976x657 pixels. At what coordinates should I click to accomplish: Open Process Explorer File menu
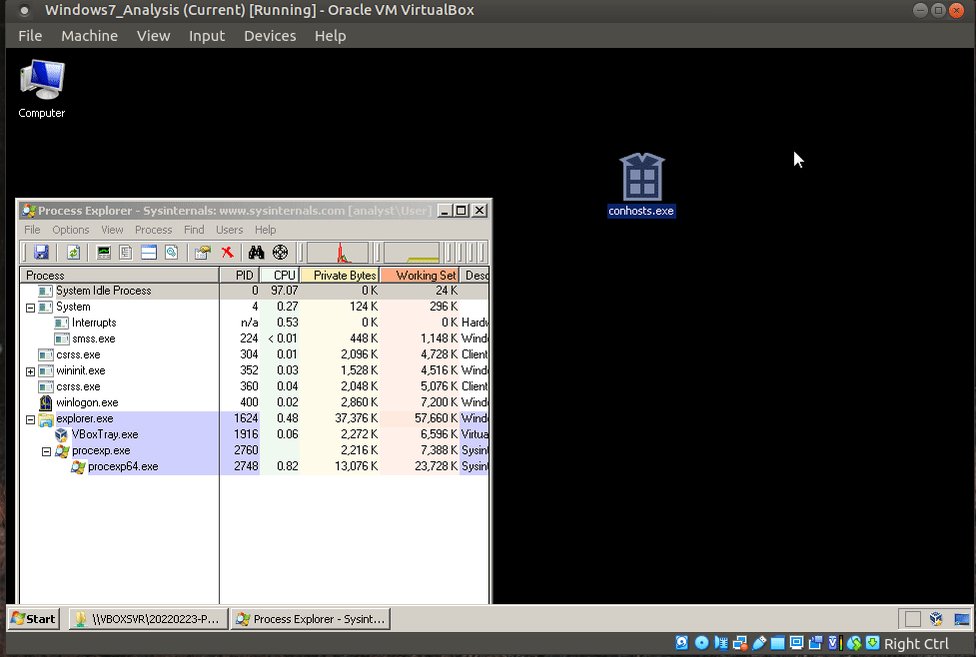tap(32, 230)
